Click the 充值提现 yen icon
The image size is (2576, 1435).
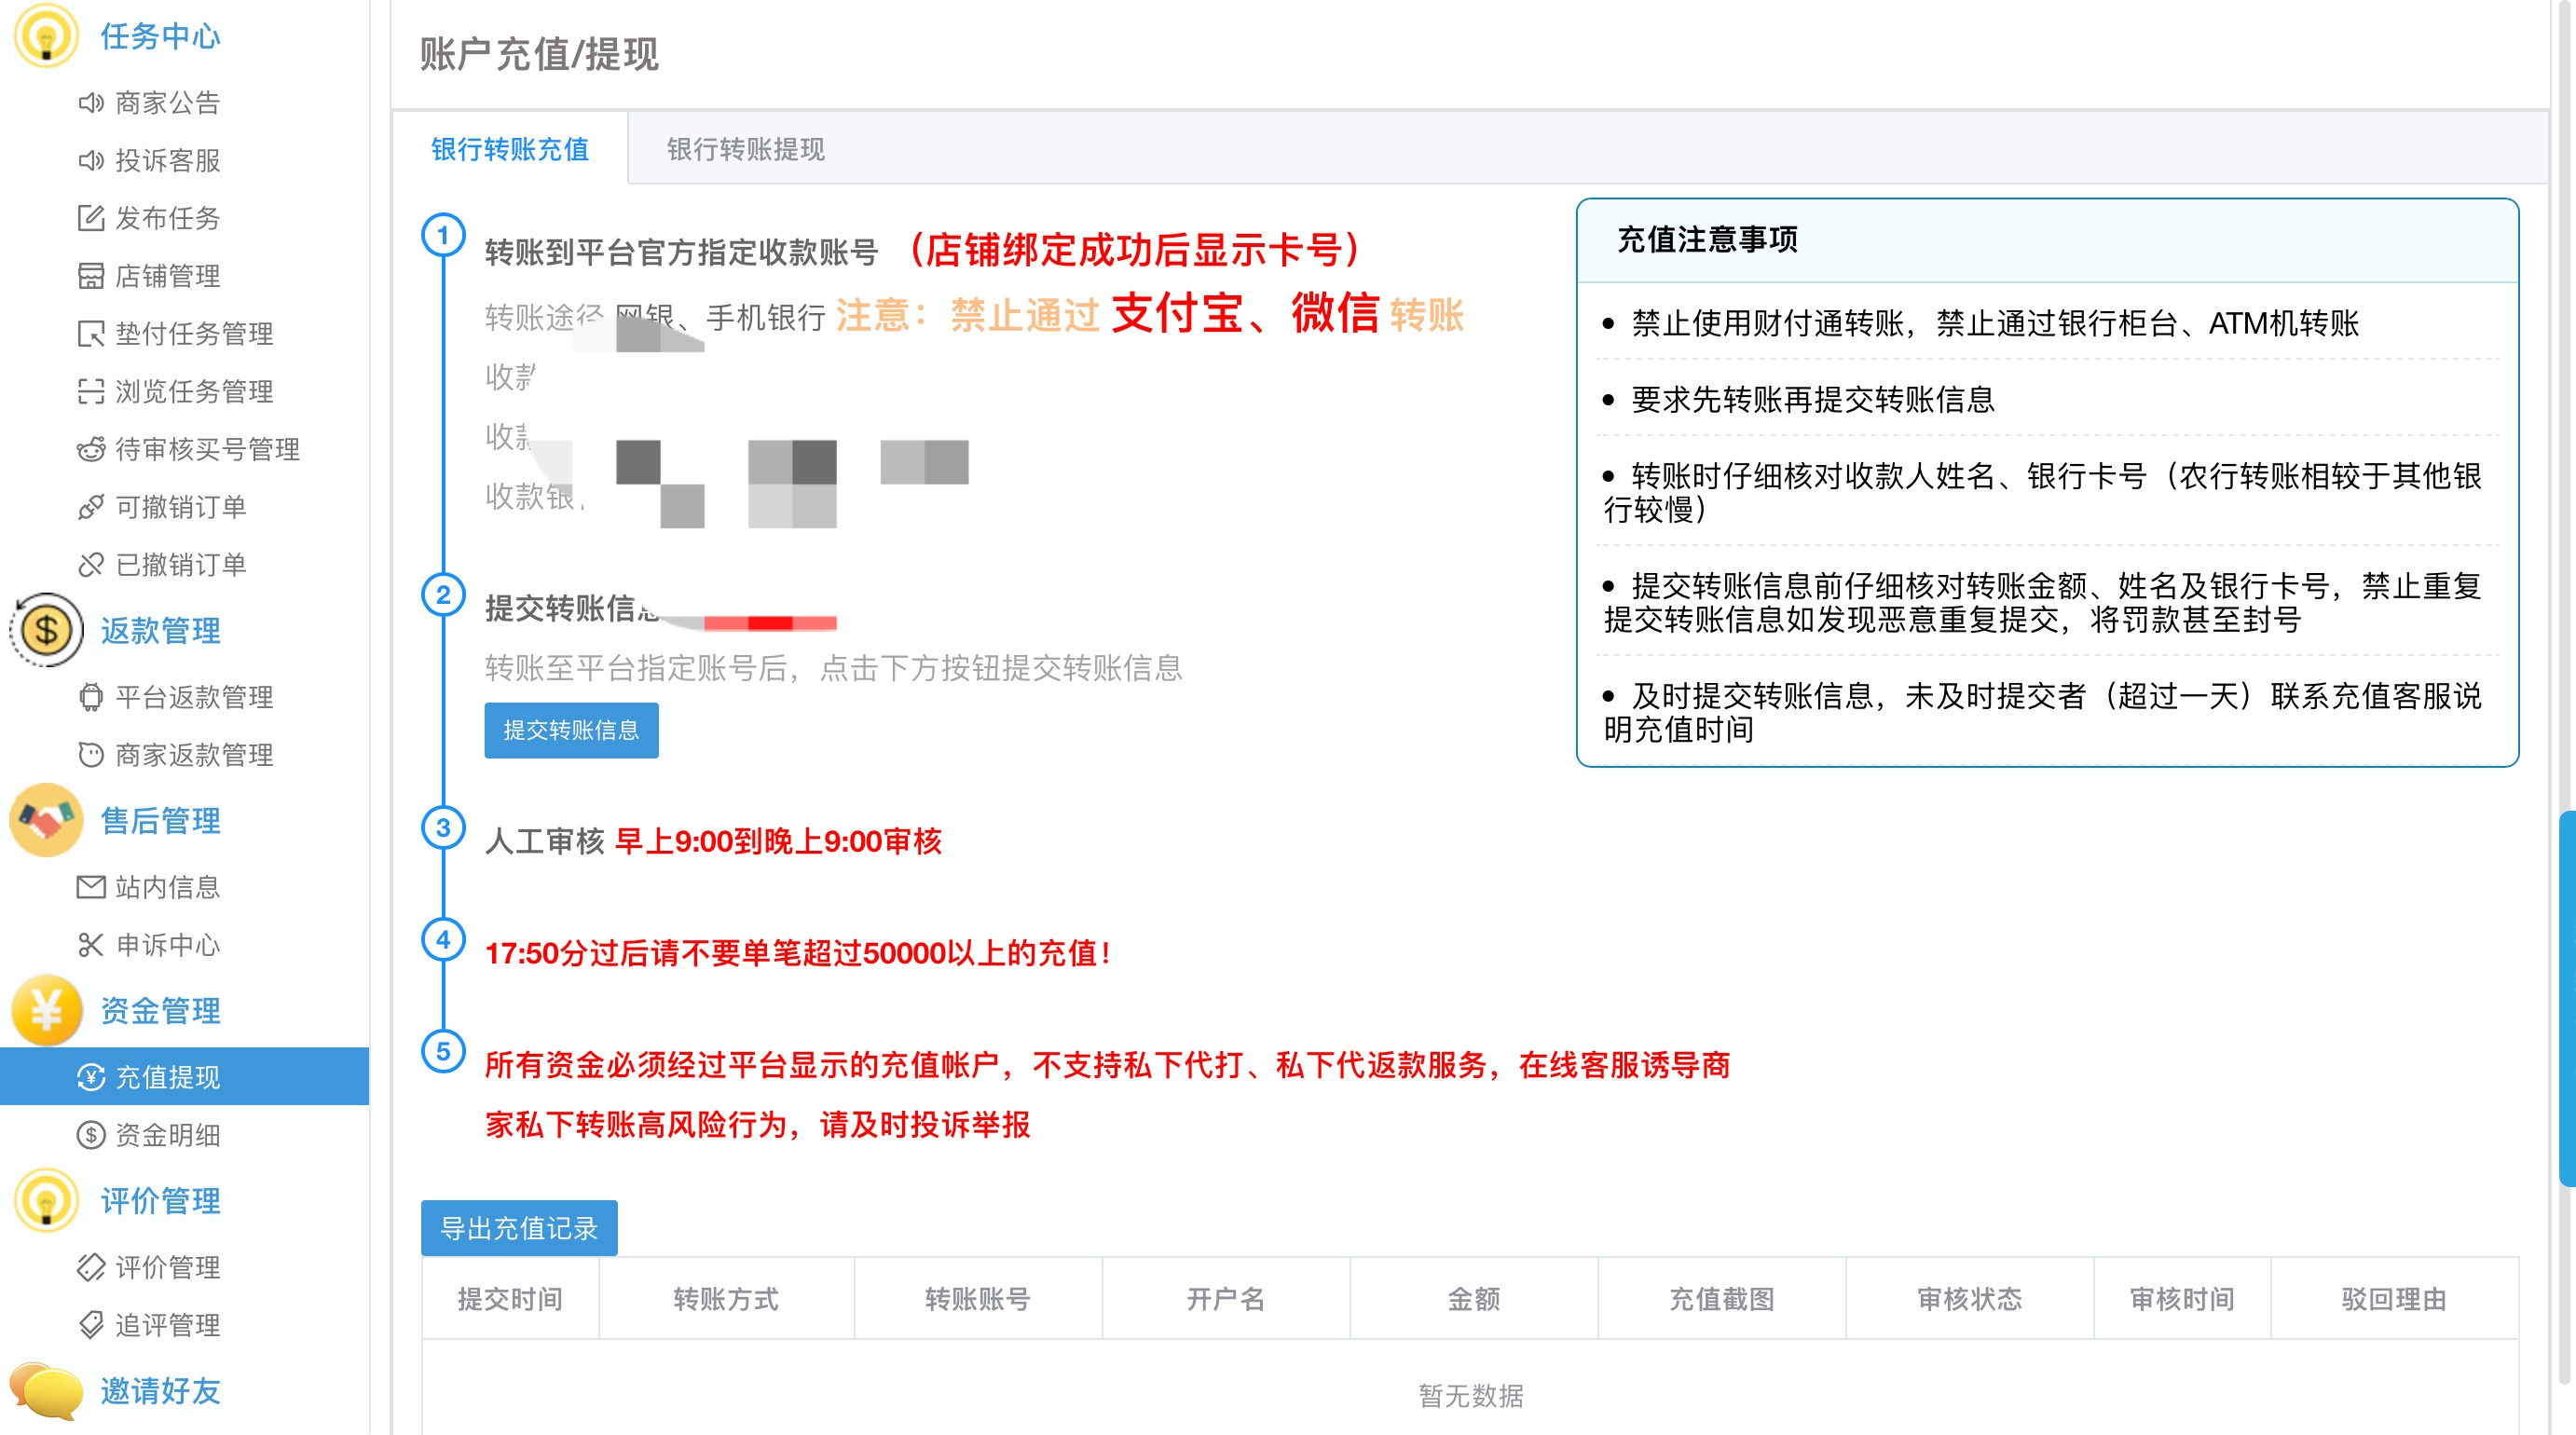click(x=91, y=1077)
